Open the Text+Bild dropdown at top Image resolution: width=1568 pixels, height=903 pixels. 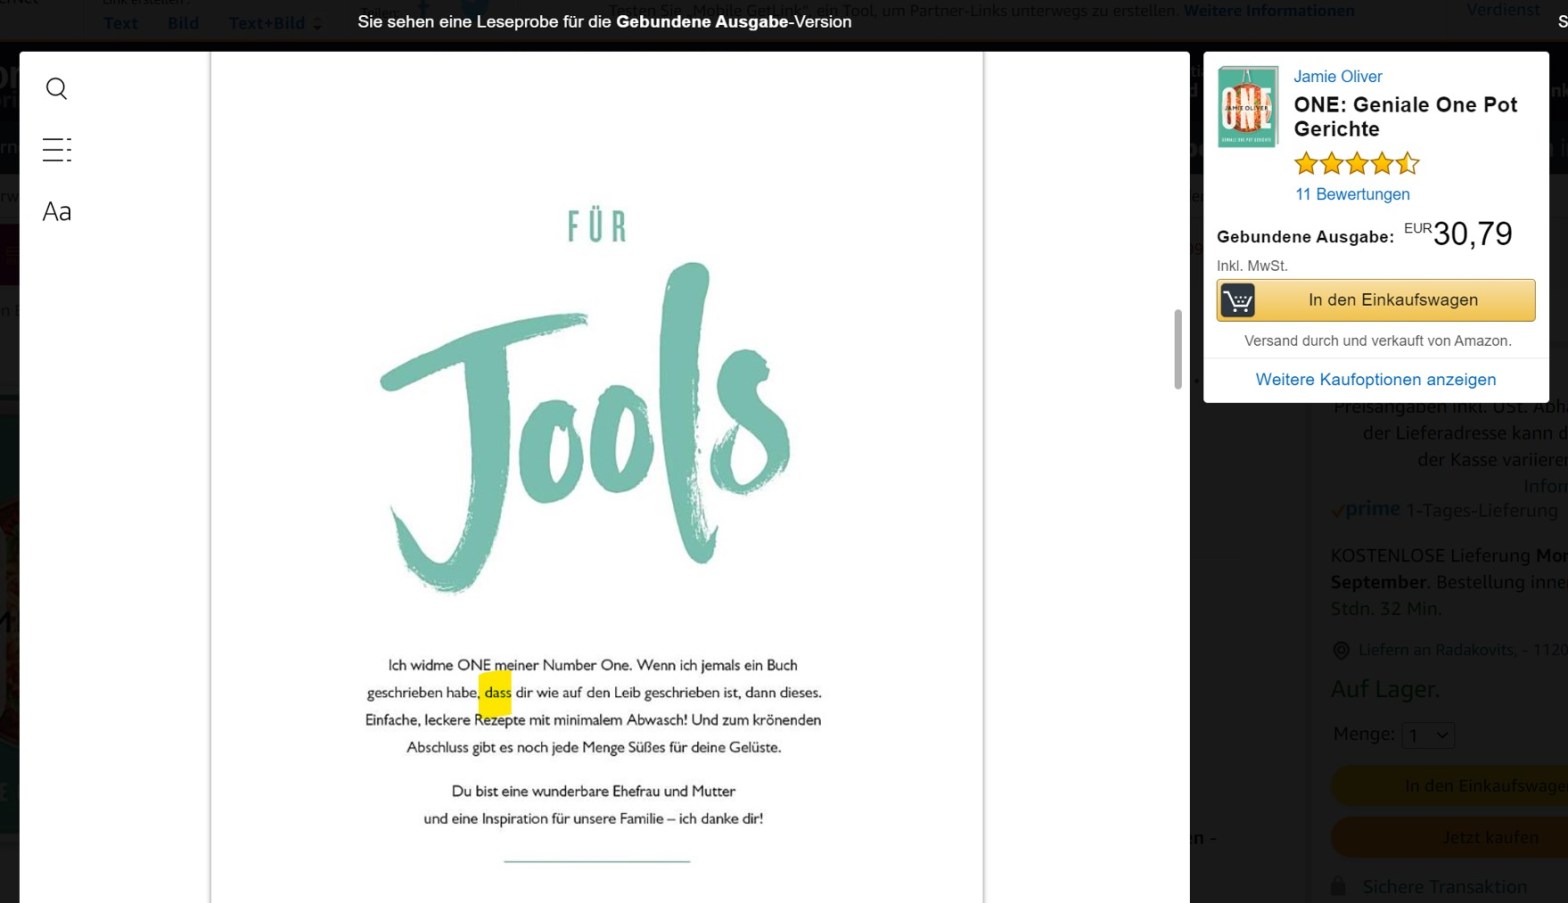coord(275,23)
